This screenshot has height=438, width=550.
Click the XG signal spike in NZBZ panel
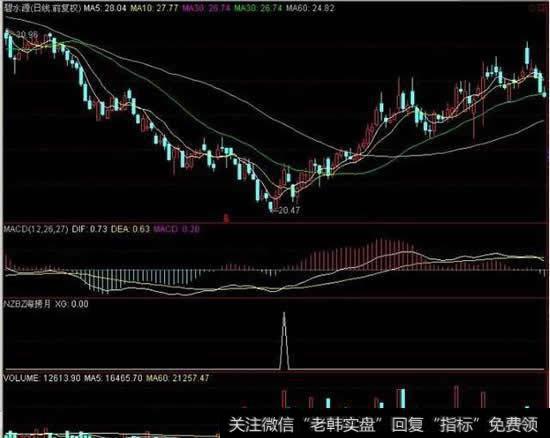pos(284,341)
